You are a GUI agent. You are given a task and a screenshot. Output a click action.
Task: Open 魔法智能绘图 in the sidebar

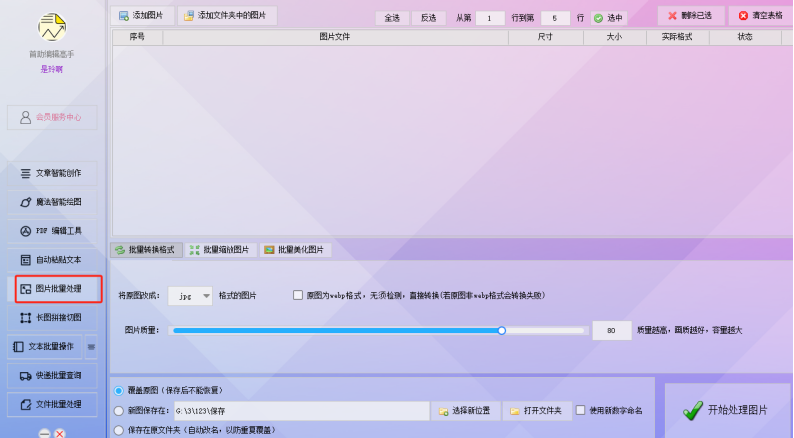52,202
